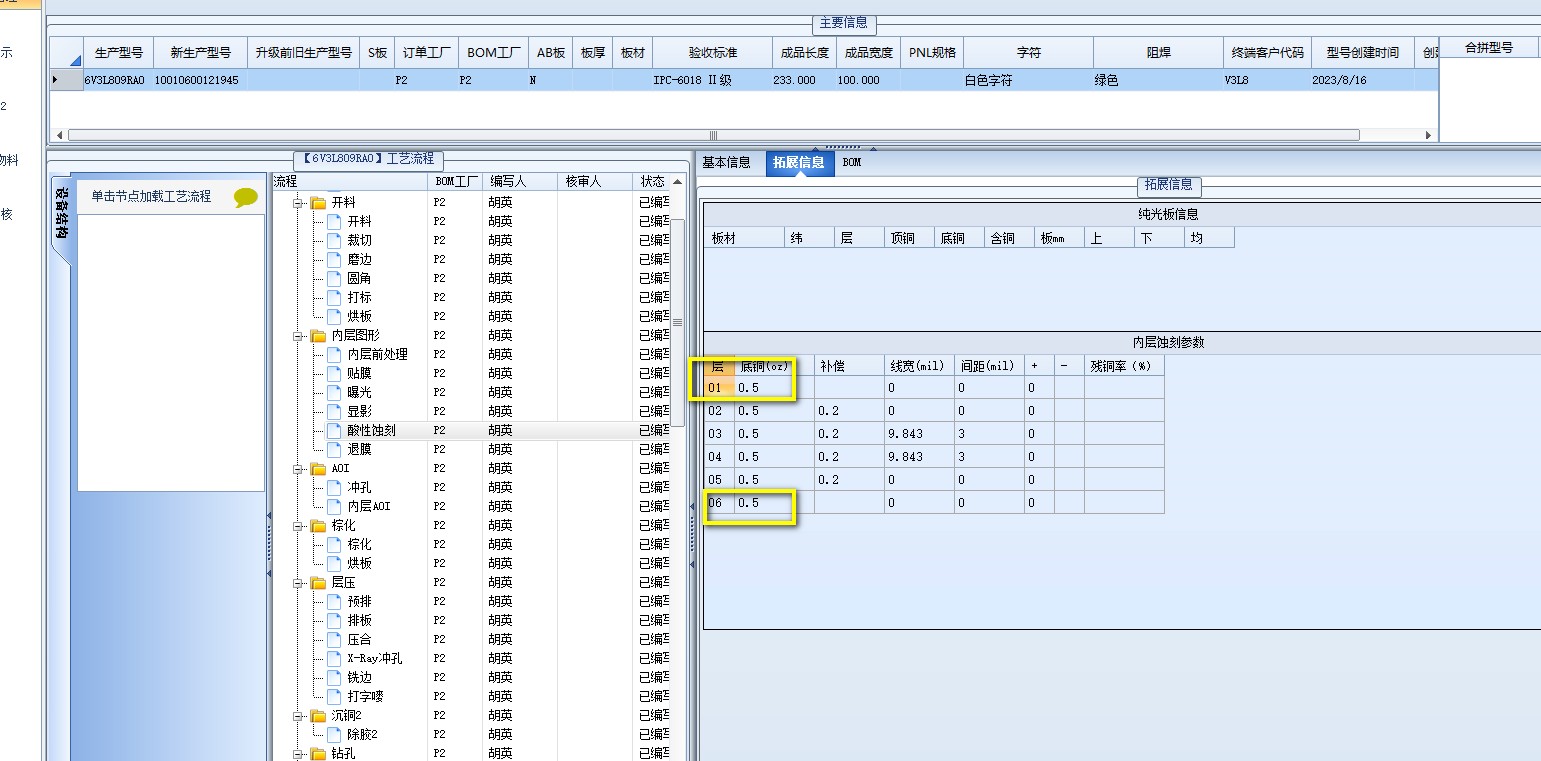
Task: Click the document icon beside 退膜
Action: [x=334, y=450]
